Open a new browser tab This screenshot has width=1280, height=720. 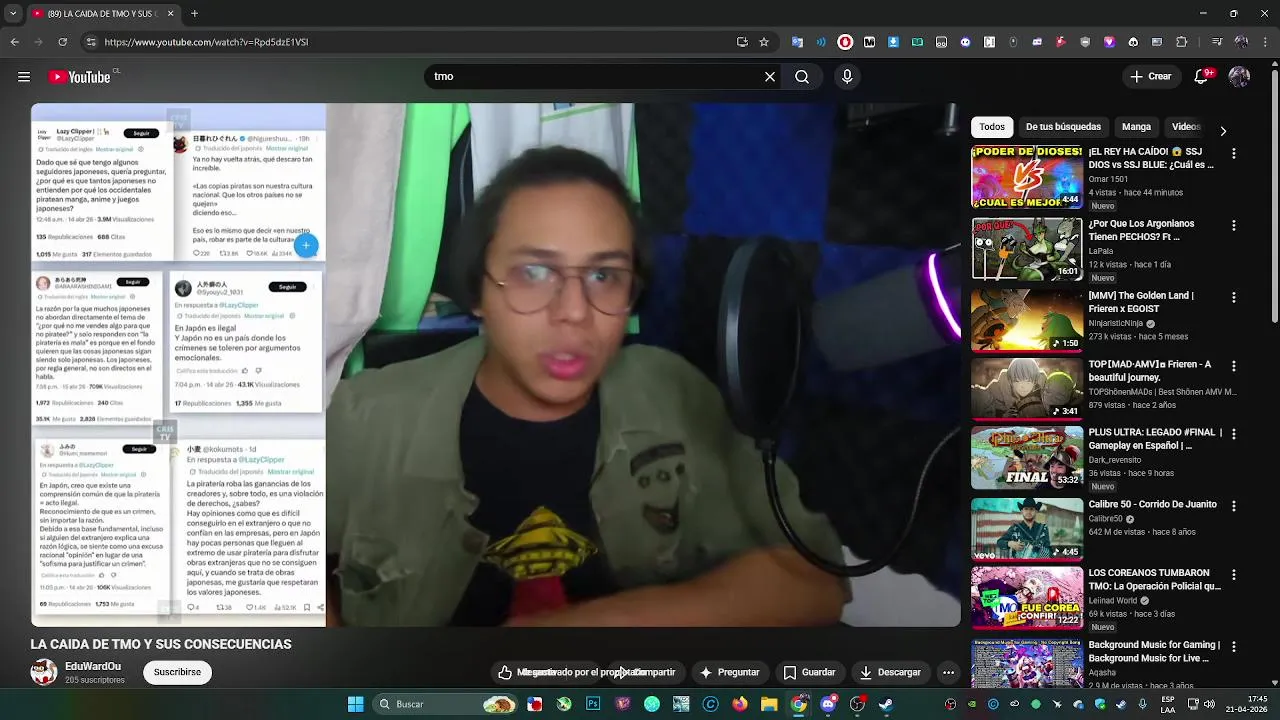coord(194,14)
